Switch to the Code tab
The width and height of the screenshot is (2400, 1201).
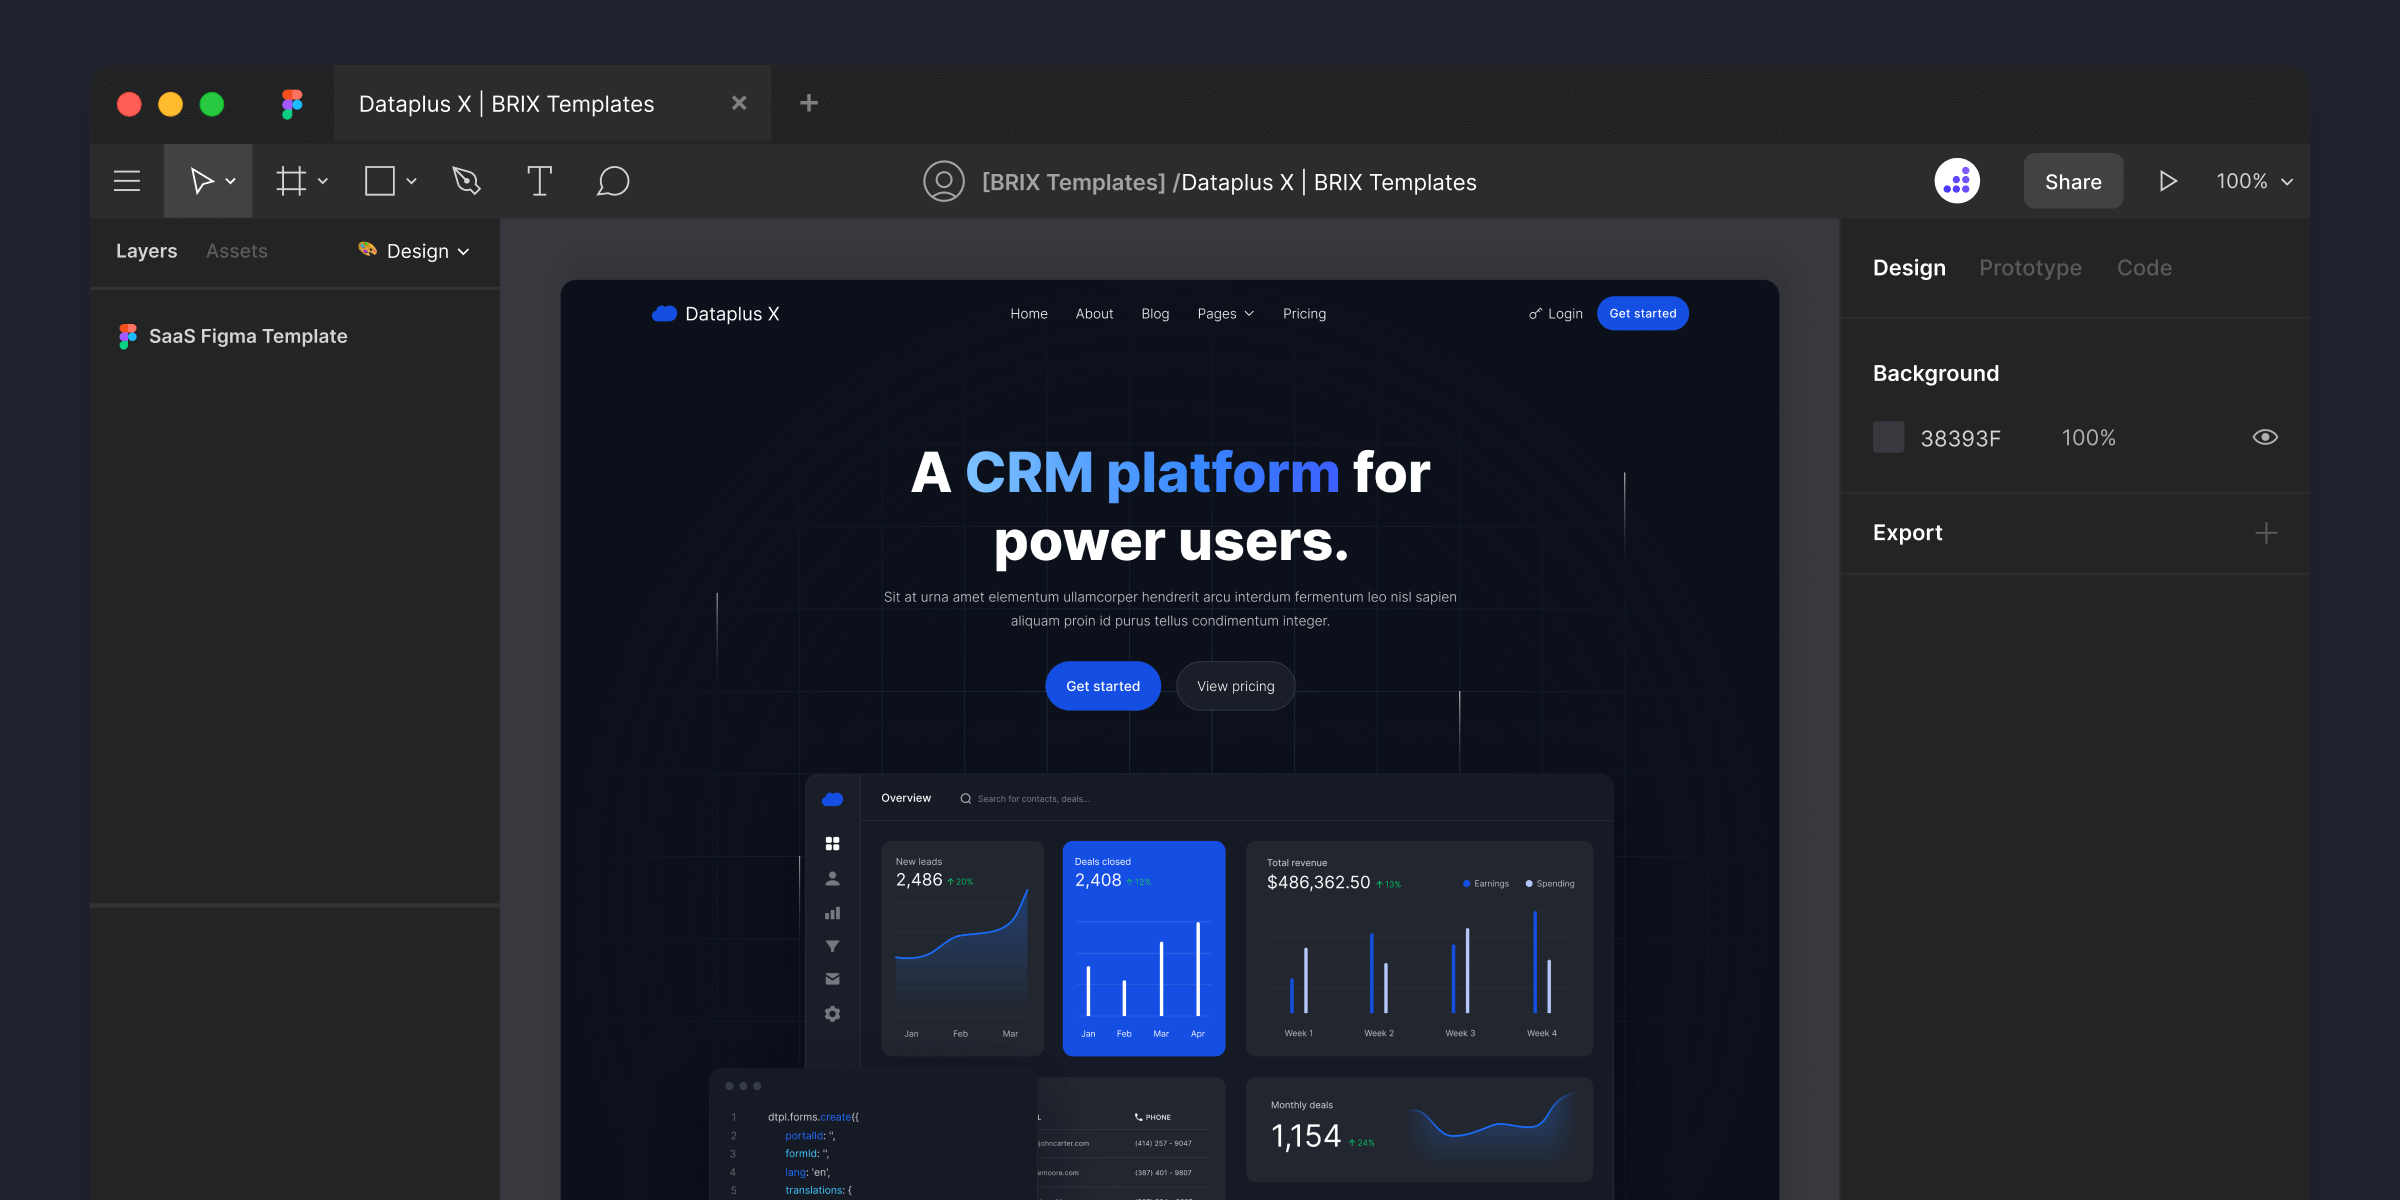(2144, 267)
